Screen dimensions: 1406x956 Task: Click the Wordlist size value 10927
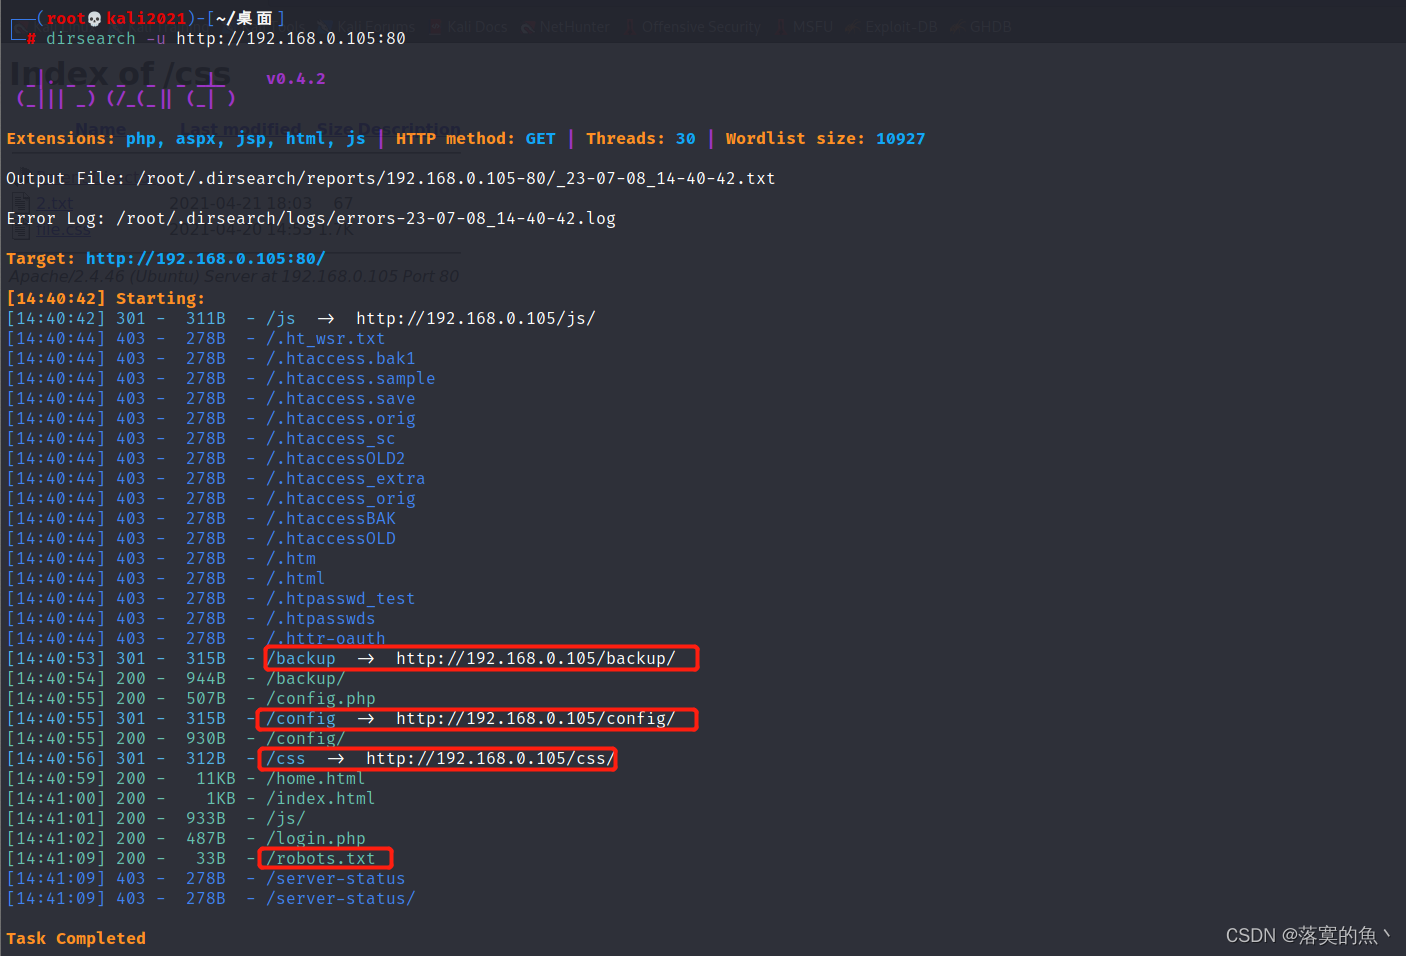(901, 138)
